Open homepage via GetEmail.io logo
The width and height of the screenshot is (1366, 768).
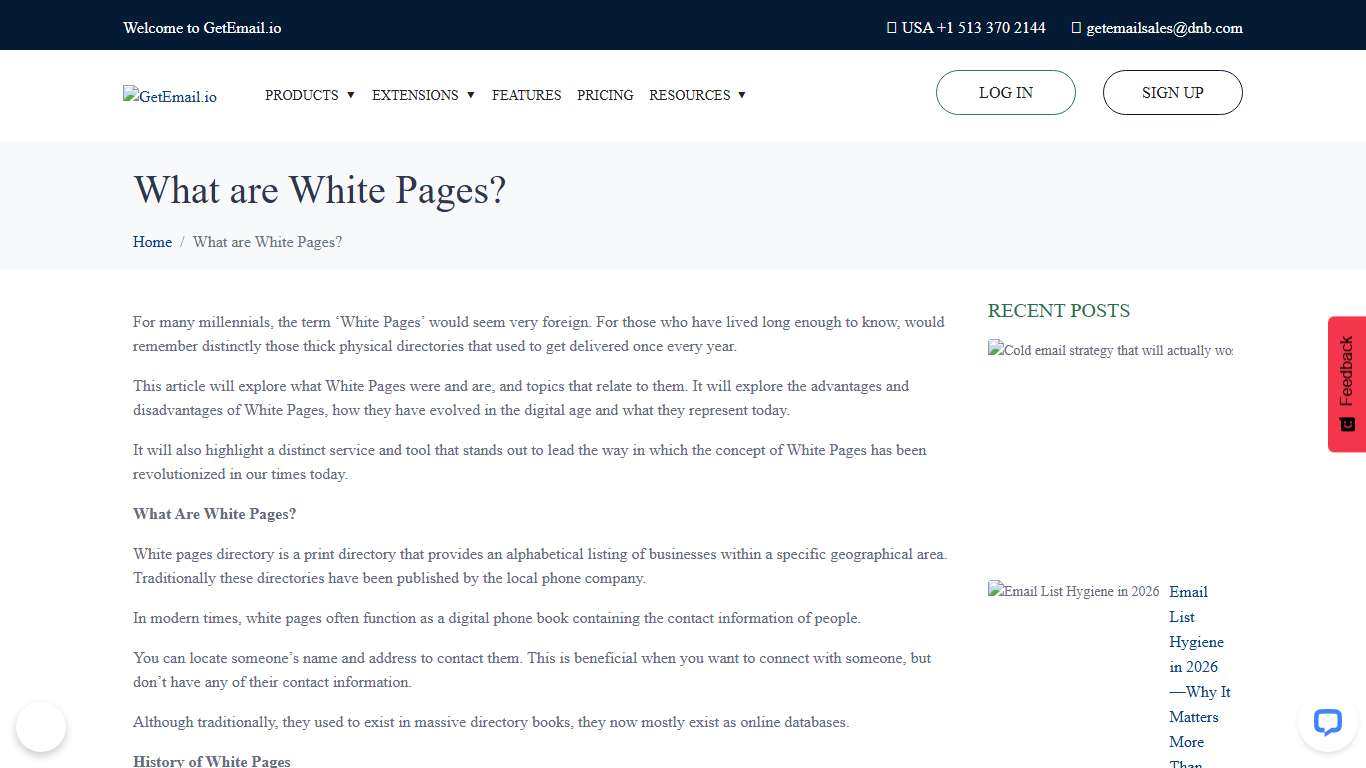coord(169,96)
